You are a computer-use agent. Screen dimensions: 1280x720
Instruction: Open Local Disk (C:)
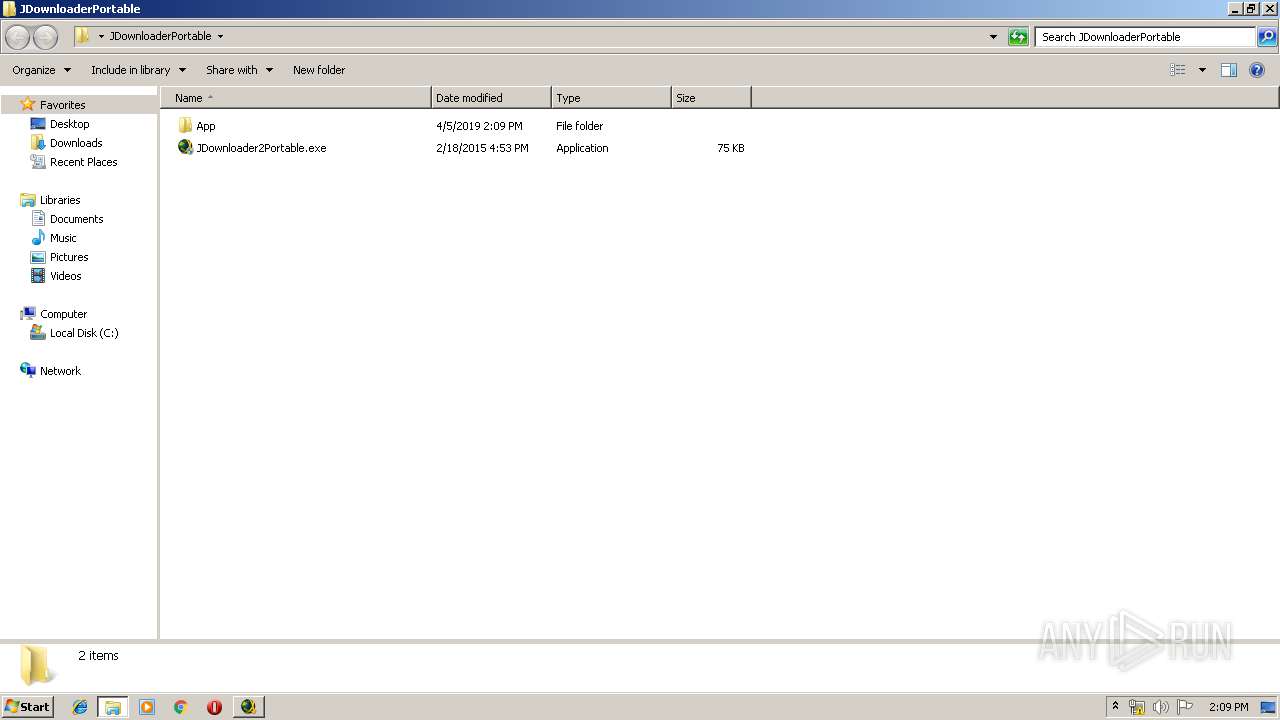click(x=84, y=333)
